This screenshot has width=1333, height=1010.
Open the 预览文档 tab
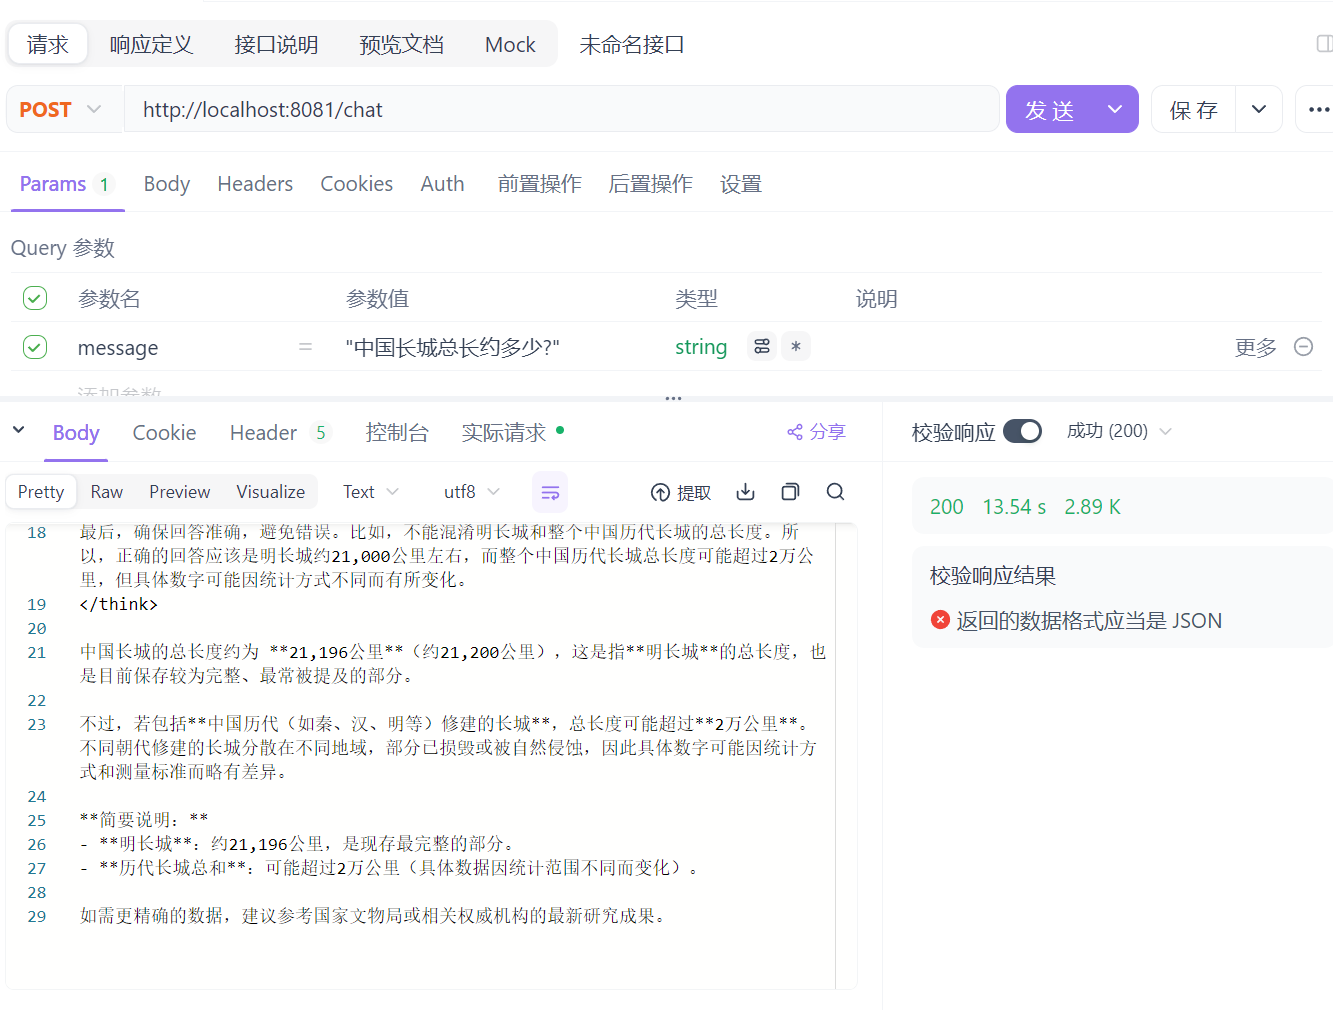coord(401,44)
